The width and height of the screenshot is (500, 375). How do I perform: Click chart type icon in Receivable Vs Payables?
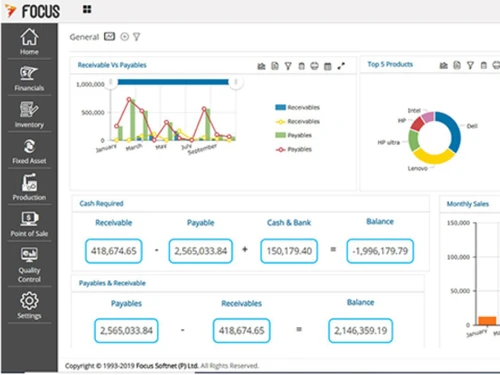pyautogui.click(x=261, y=66)
